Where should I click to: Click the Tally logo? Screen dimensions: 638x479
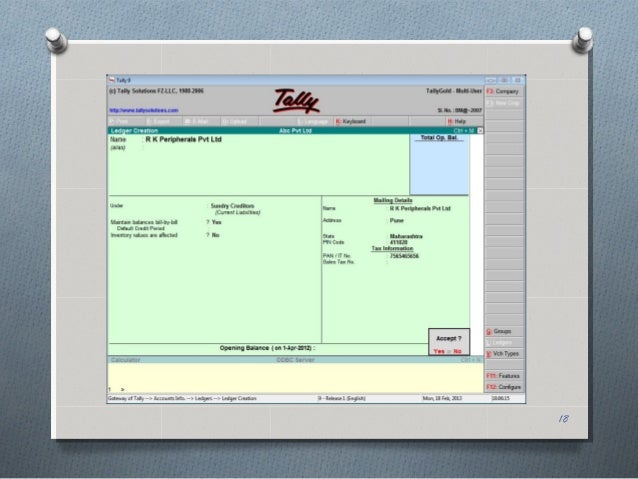[296, 101]
